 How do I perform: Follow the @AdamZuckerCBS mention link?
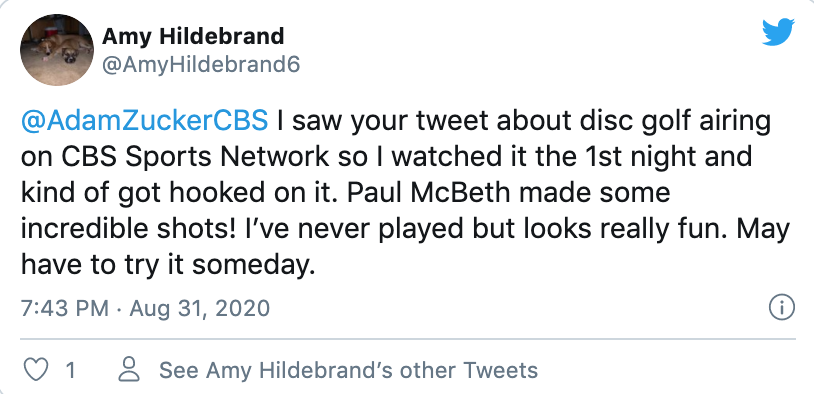click(144, 120)
